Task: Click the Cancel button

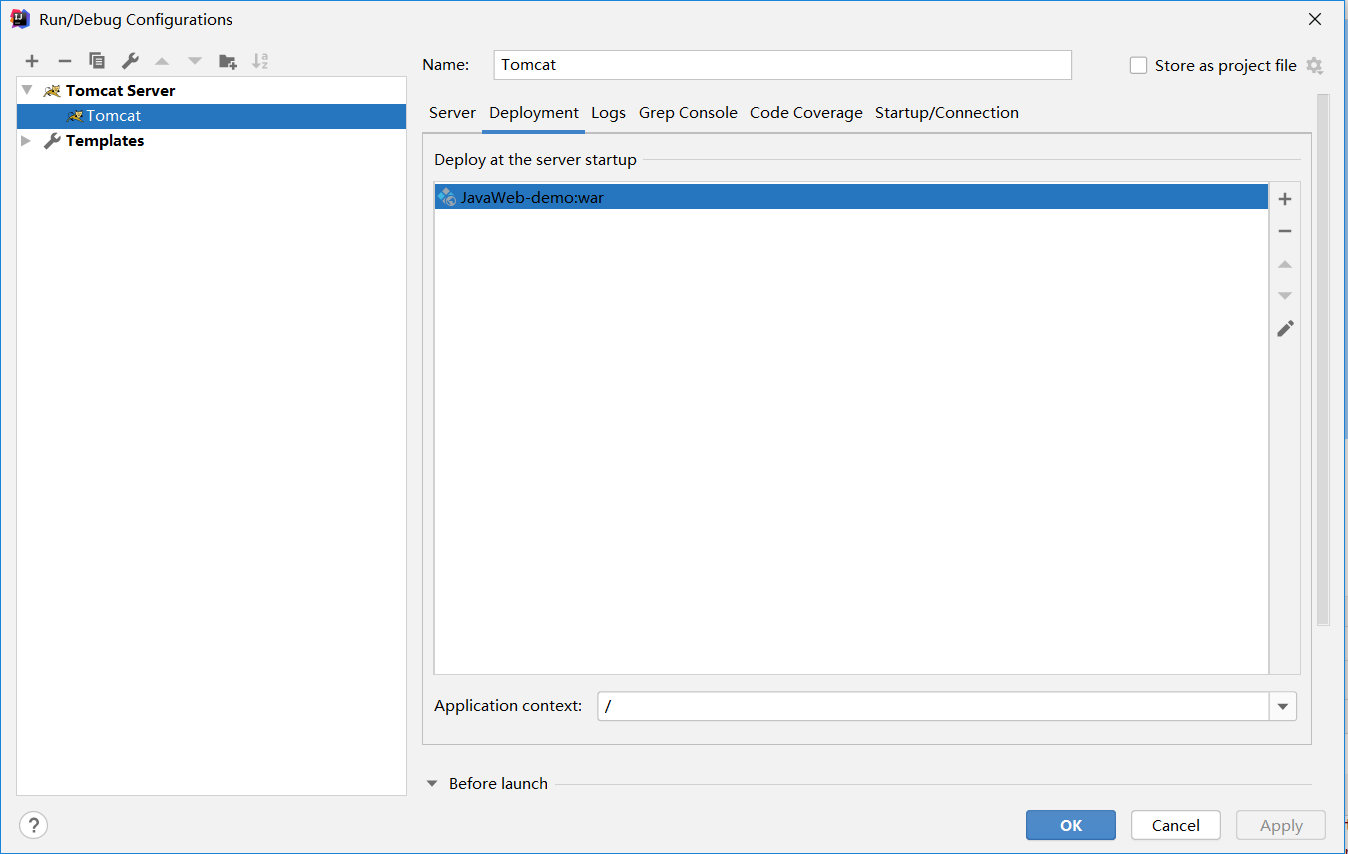Action: point(1176,825)
